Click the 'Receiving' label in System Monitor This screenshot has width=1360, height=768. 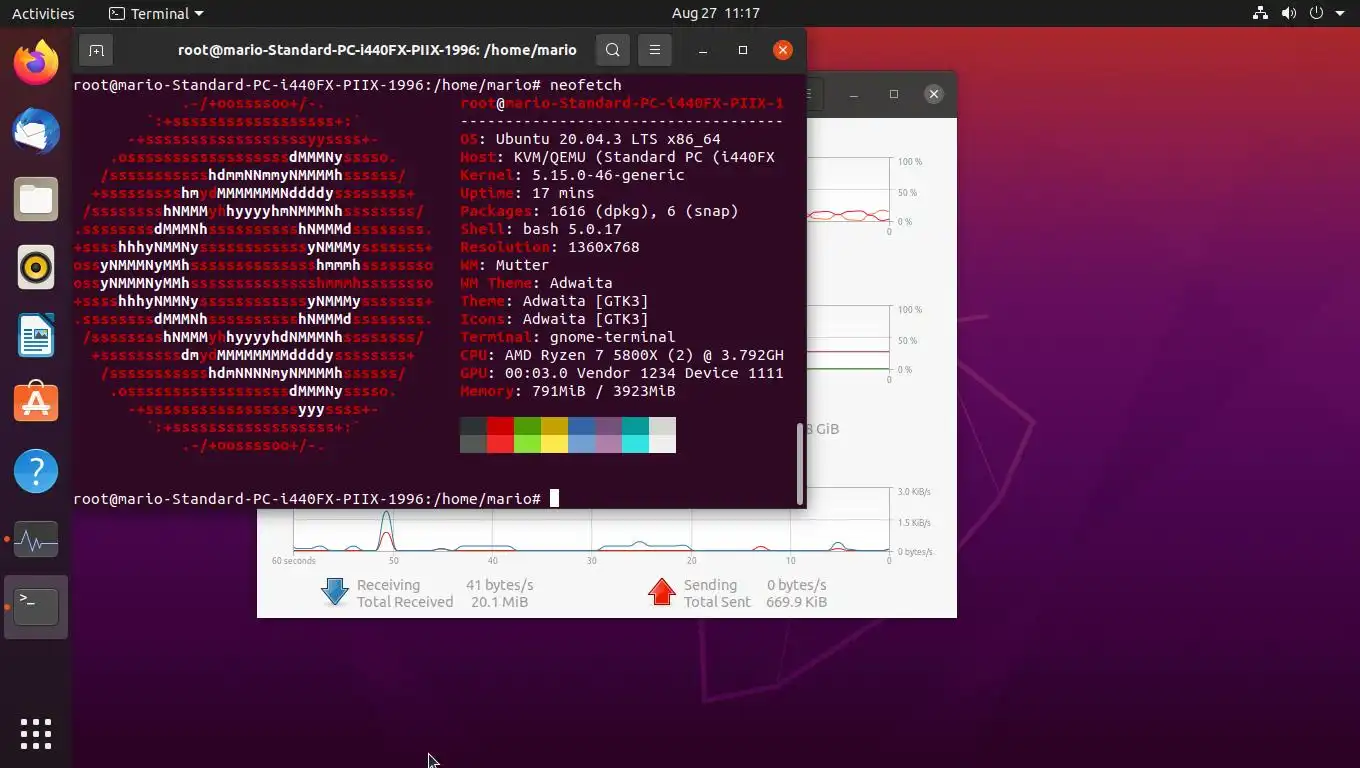(388, 585)
